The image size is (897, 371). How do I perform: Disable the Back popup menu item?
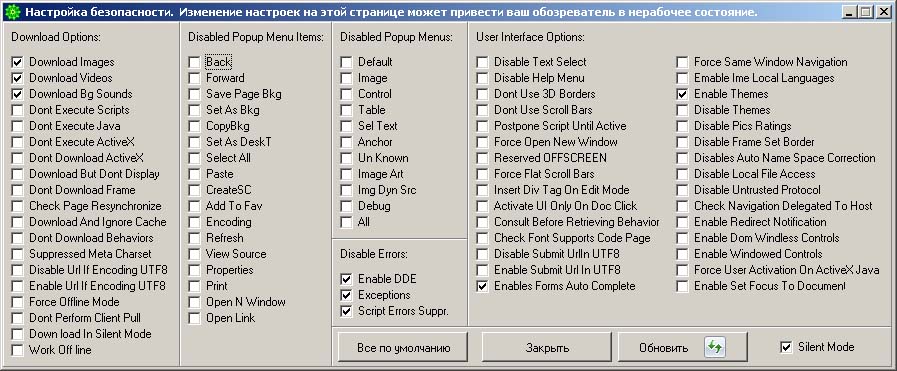click(195, 62)
